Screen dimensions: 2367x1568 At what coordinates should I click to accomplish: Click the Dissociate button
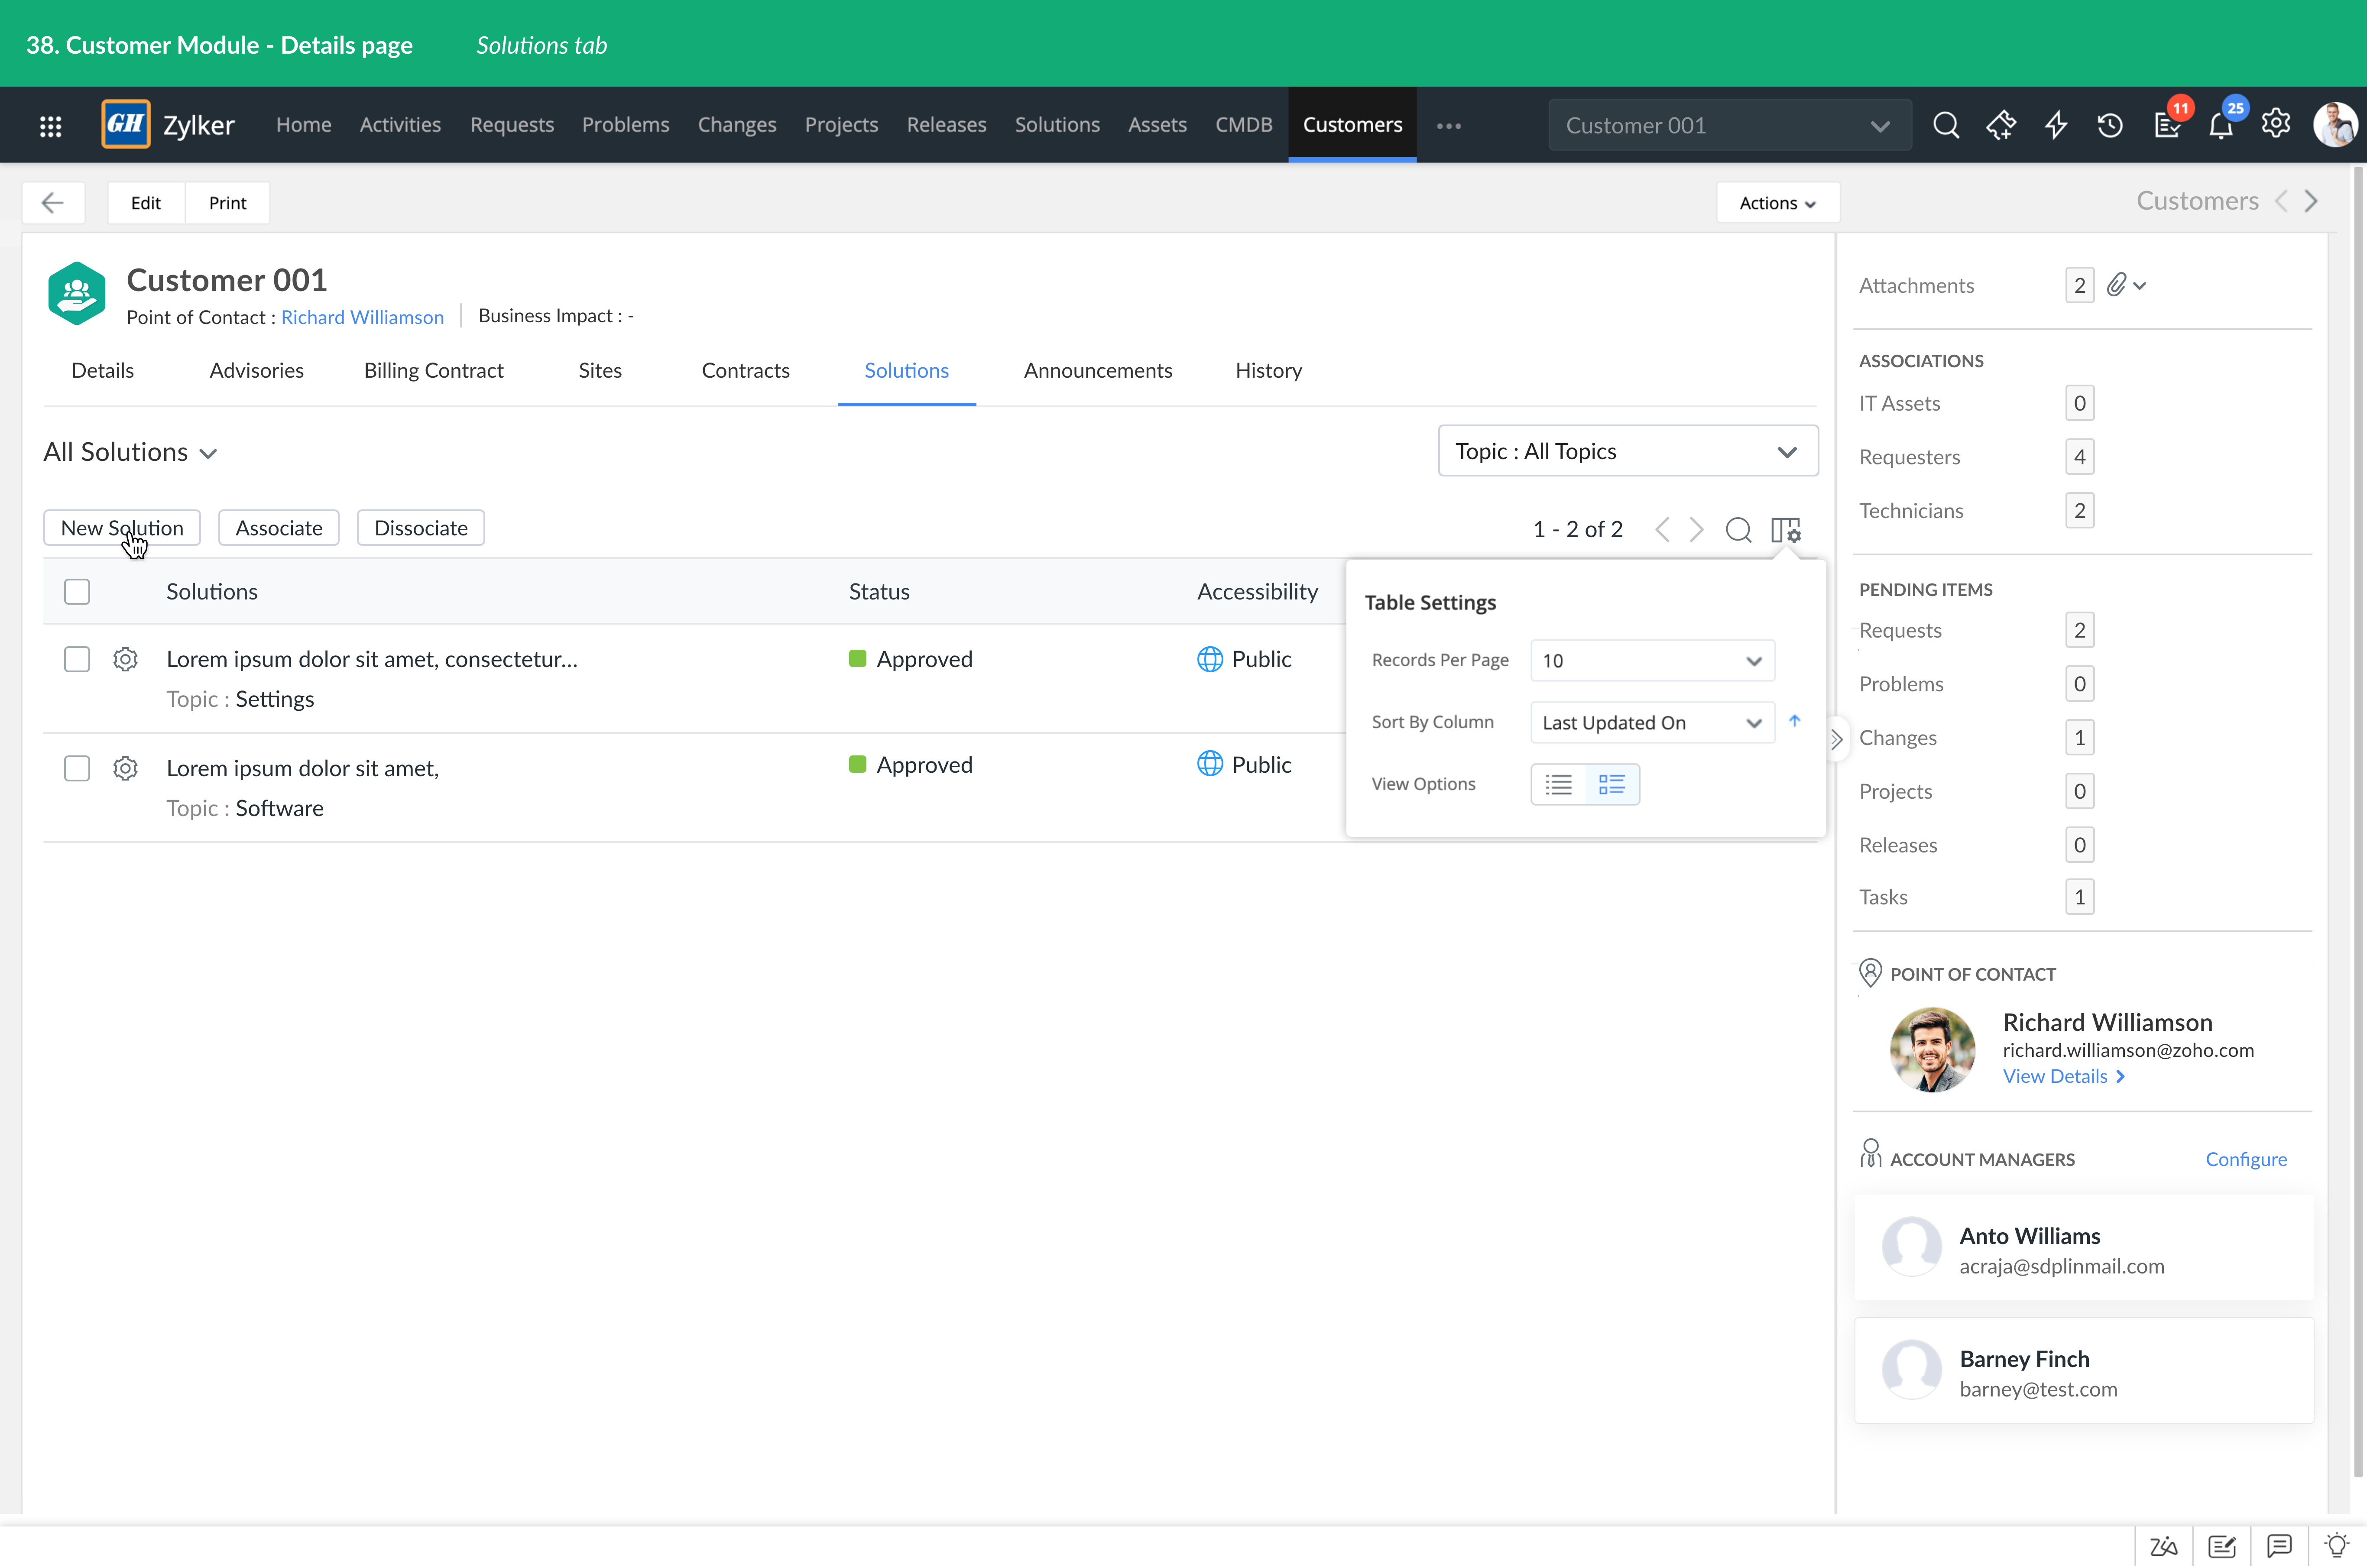[421, 528]
